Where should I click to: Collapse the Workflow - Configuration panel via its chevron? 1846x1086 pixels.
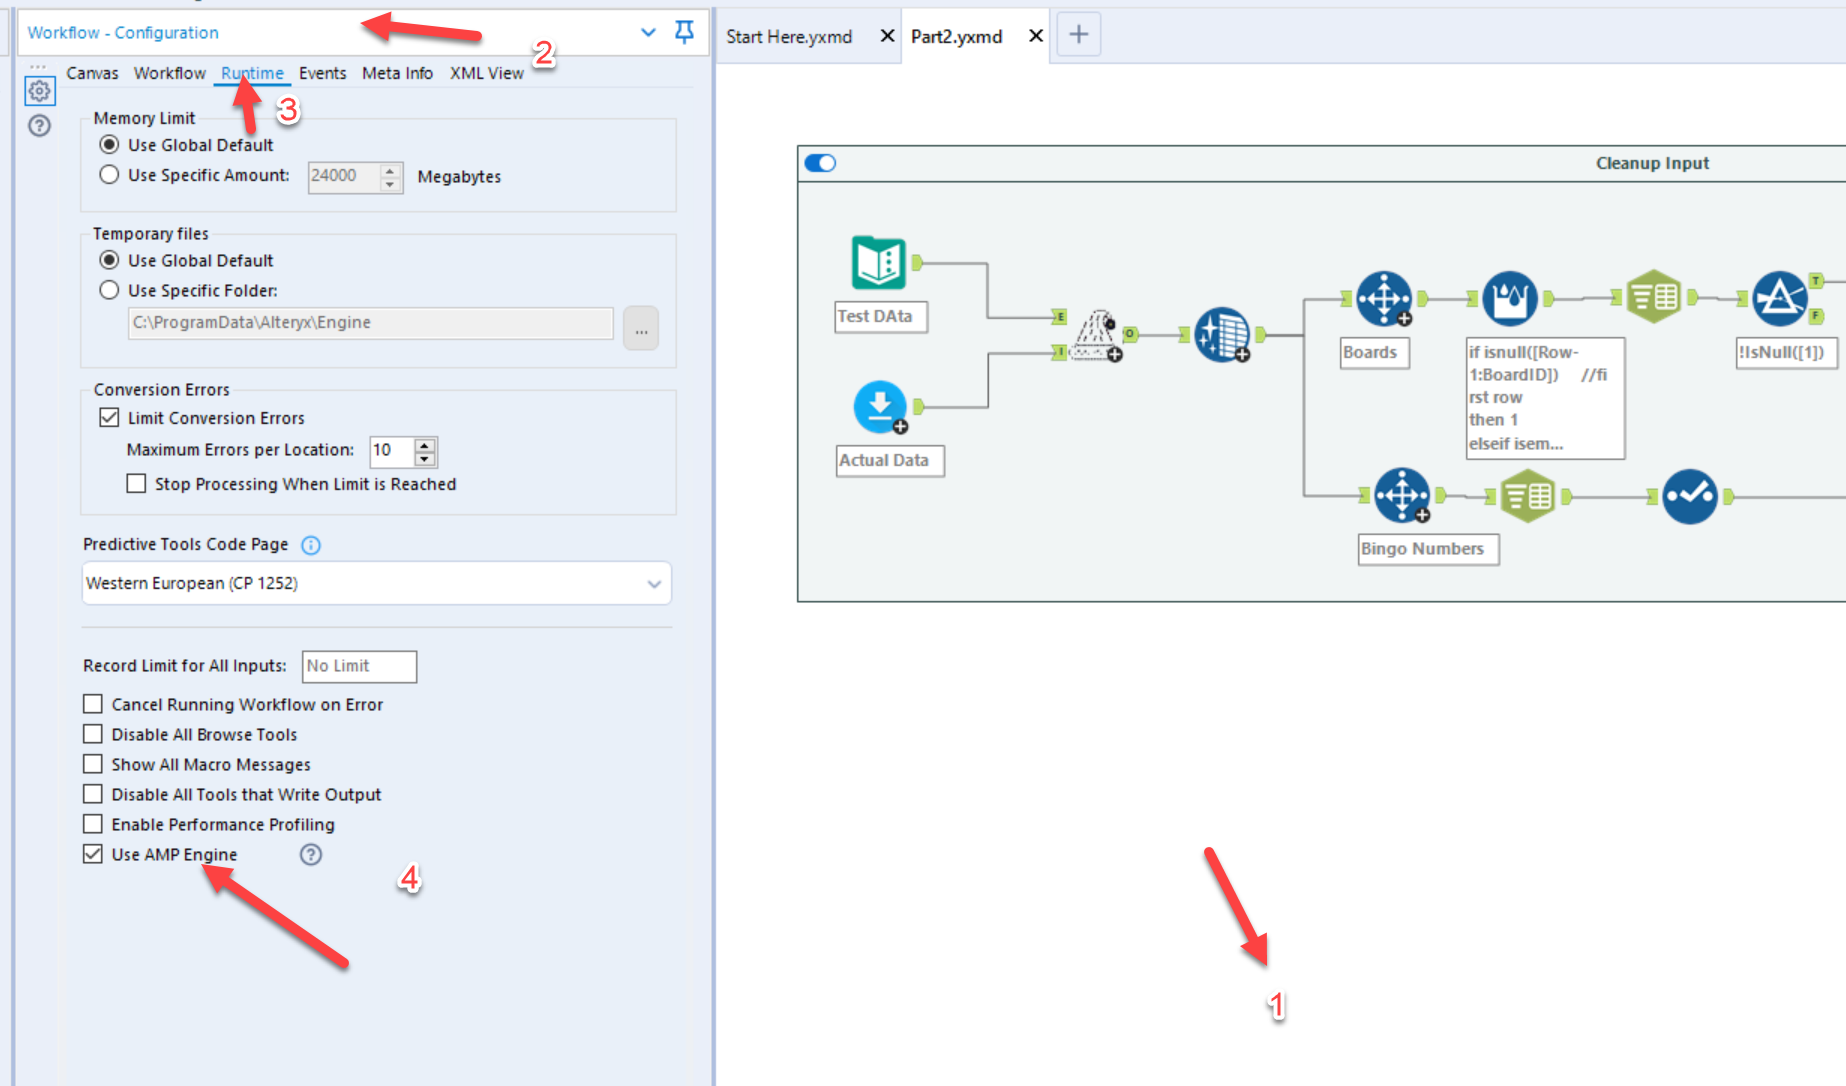(x=648, y=32)
